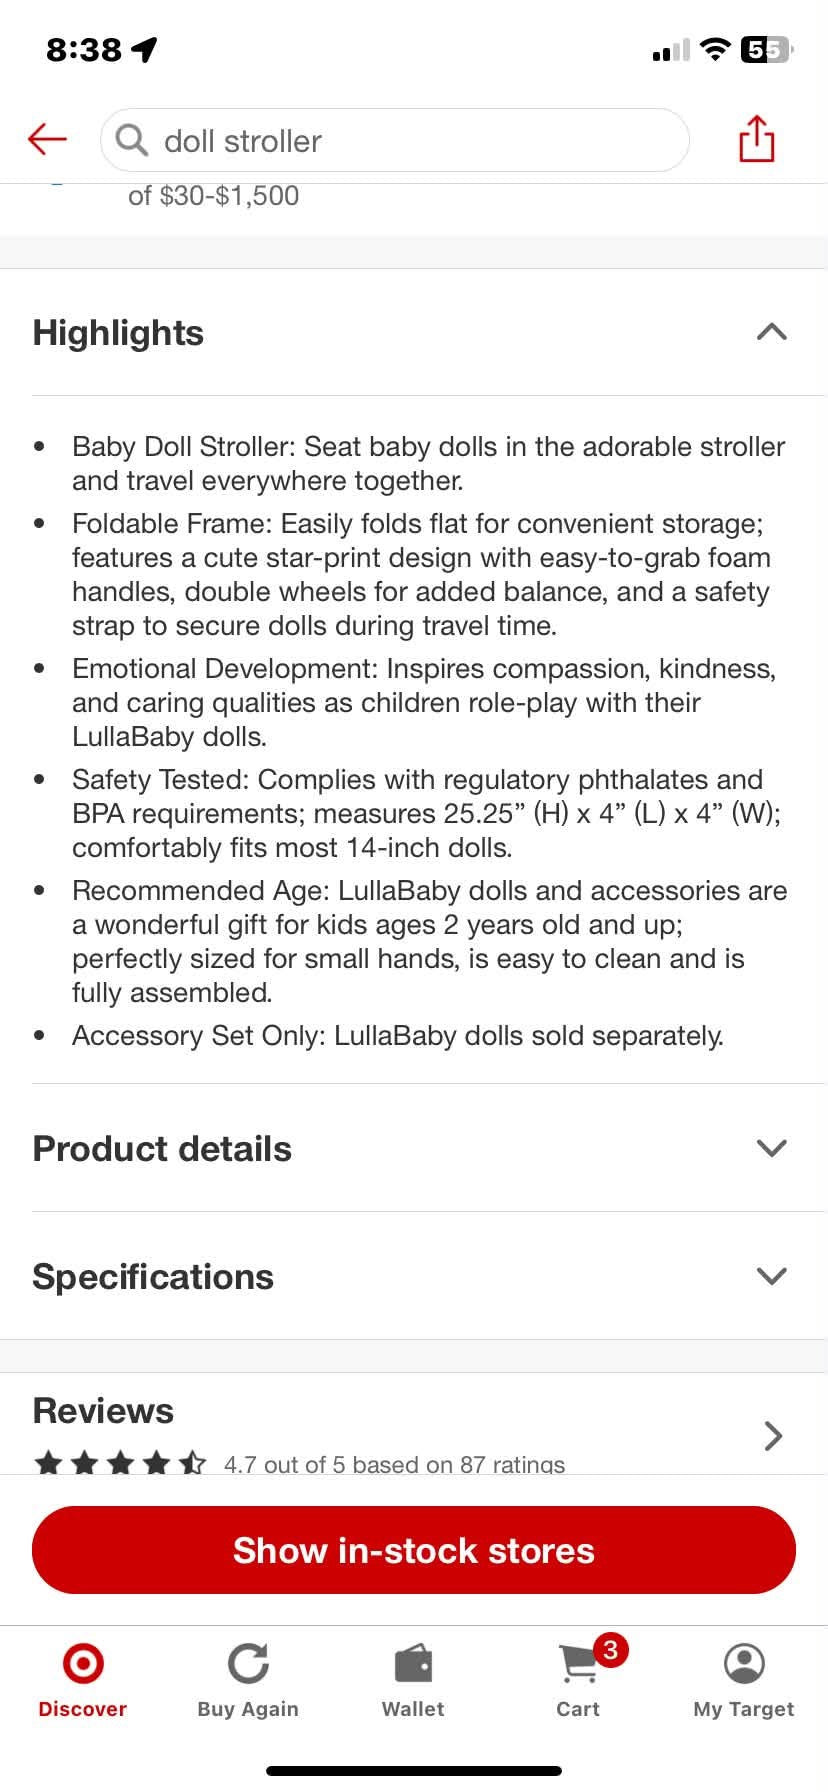
Task: Tap the red back arrow
Action: tap(47, 139)
